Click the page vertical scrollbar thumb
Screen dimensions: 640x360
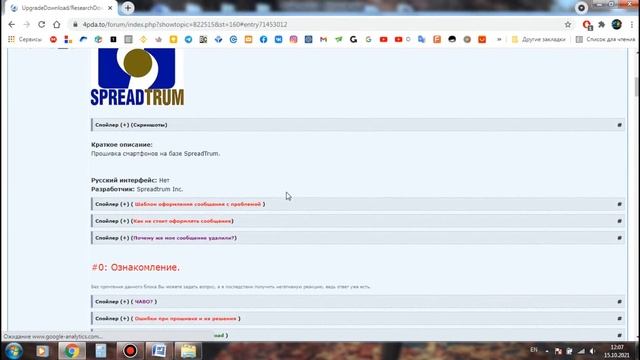637,86
